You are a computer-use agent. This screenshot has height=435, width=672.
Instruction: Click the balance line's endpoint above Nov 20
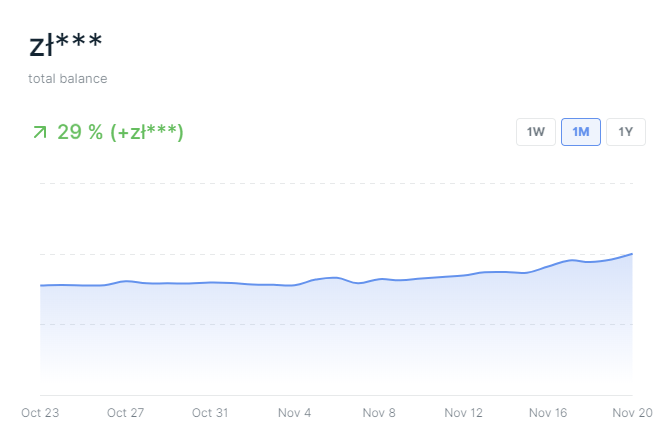pos(632,254)
